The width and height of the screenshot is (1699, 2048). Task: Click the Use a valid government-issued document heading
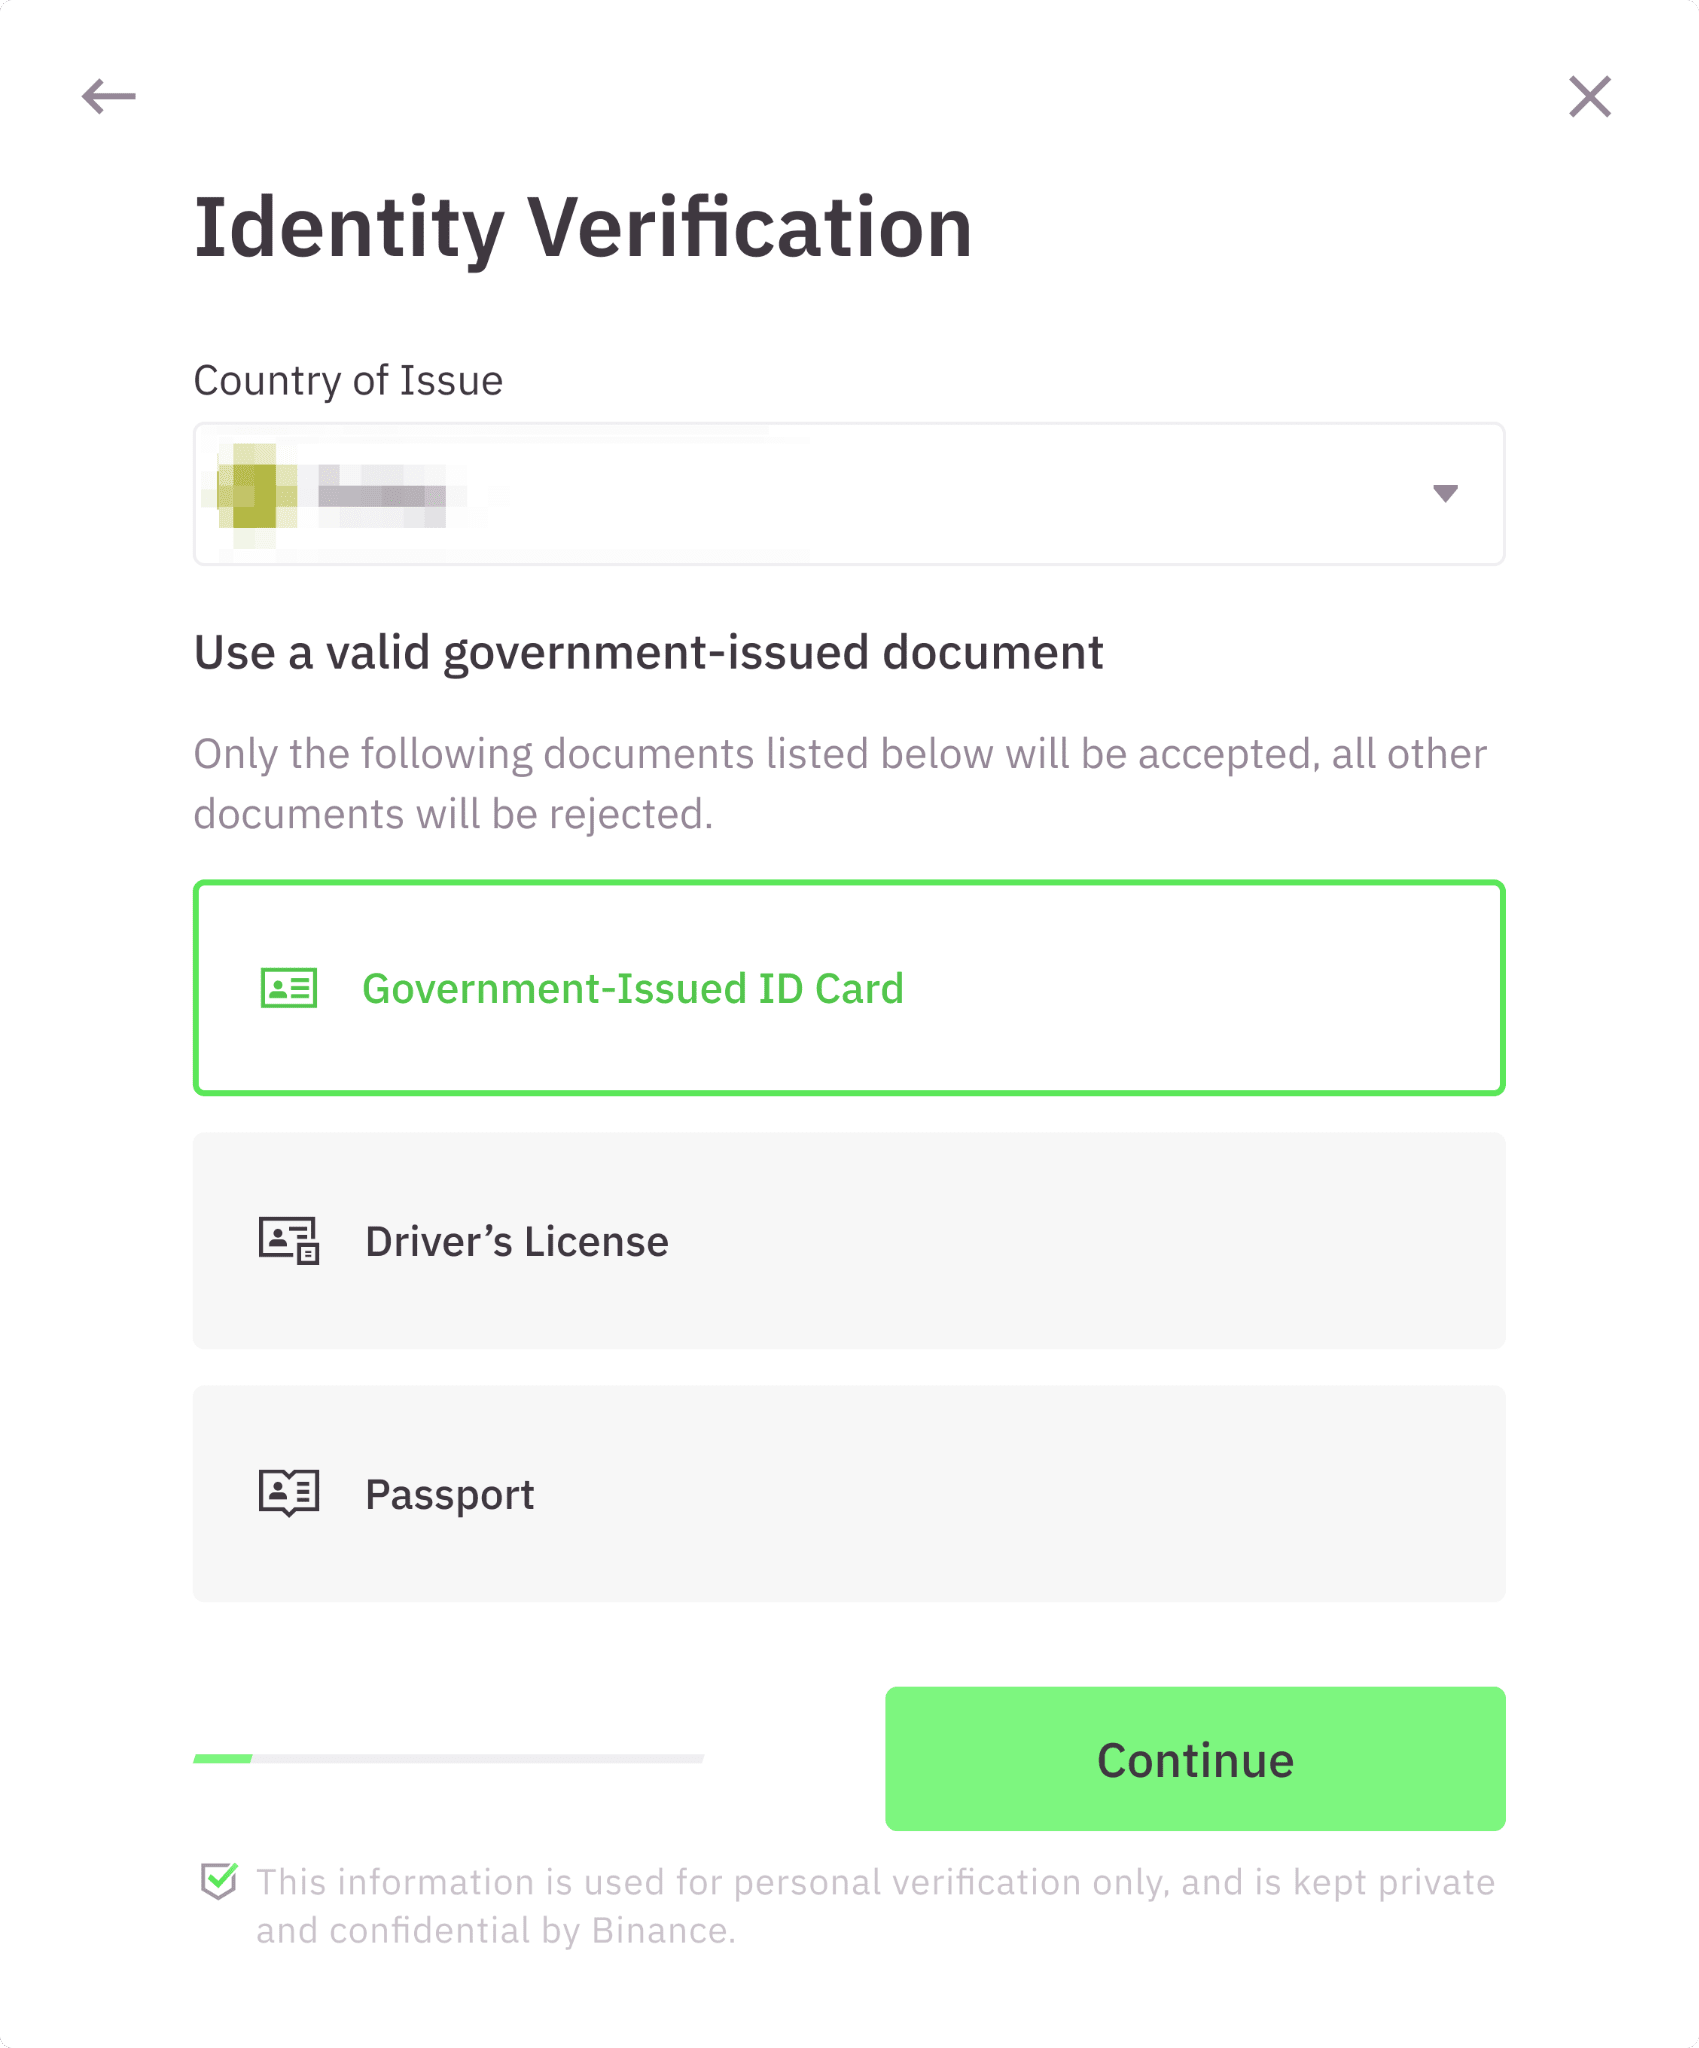[649, 652]
